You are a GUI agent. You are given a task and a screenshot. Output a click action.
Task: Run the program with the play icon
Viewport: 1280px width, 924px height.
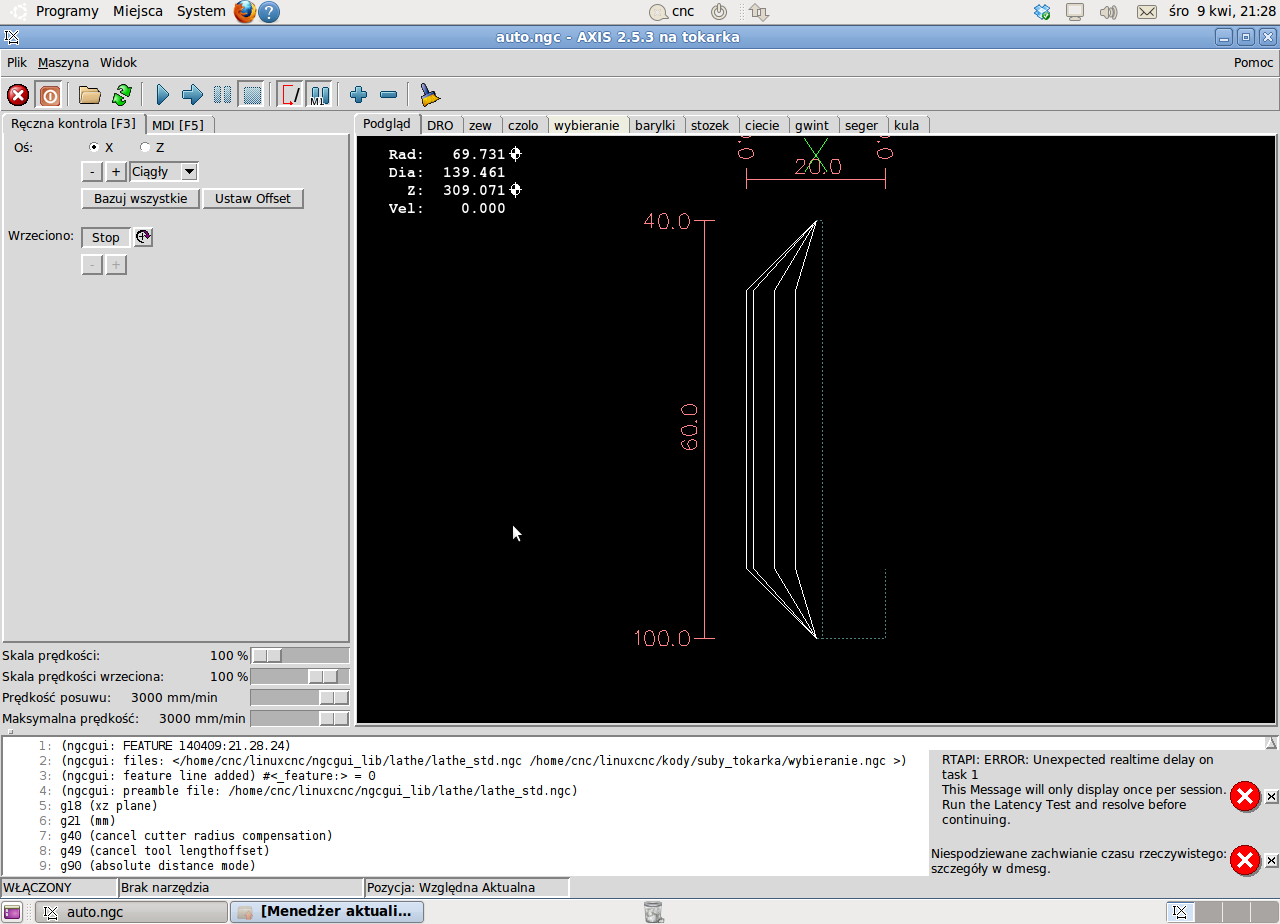click(163, 95)
